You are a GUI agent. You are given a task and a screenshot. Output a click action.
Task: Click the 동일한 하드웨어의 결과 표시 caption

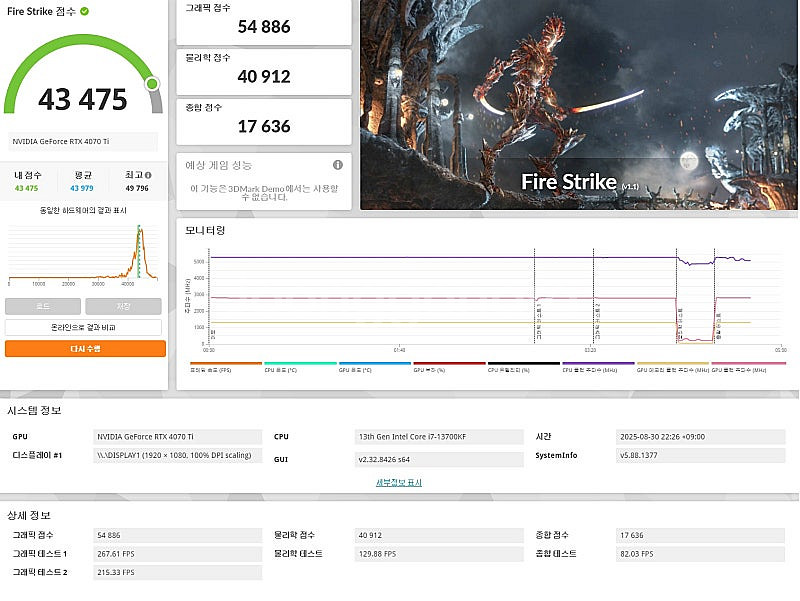pos(83,210)
